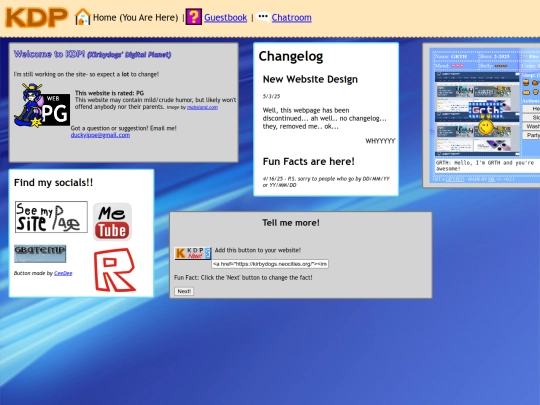
Task: Click the Welcome to KDP! title
Action: pos(92,54)
